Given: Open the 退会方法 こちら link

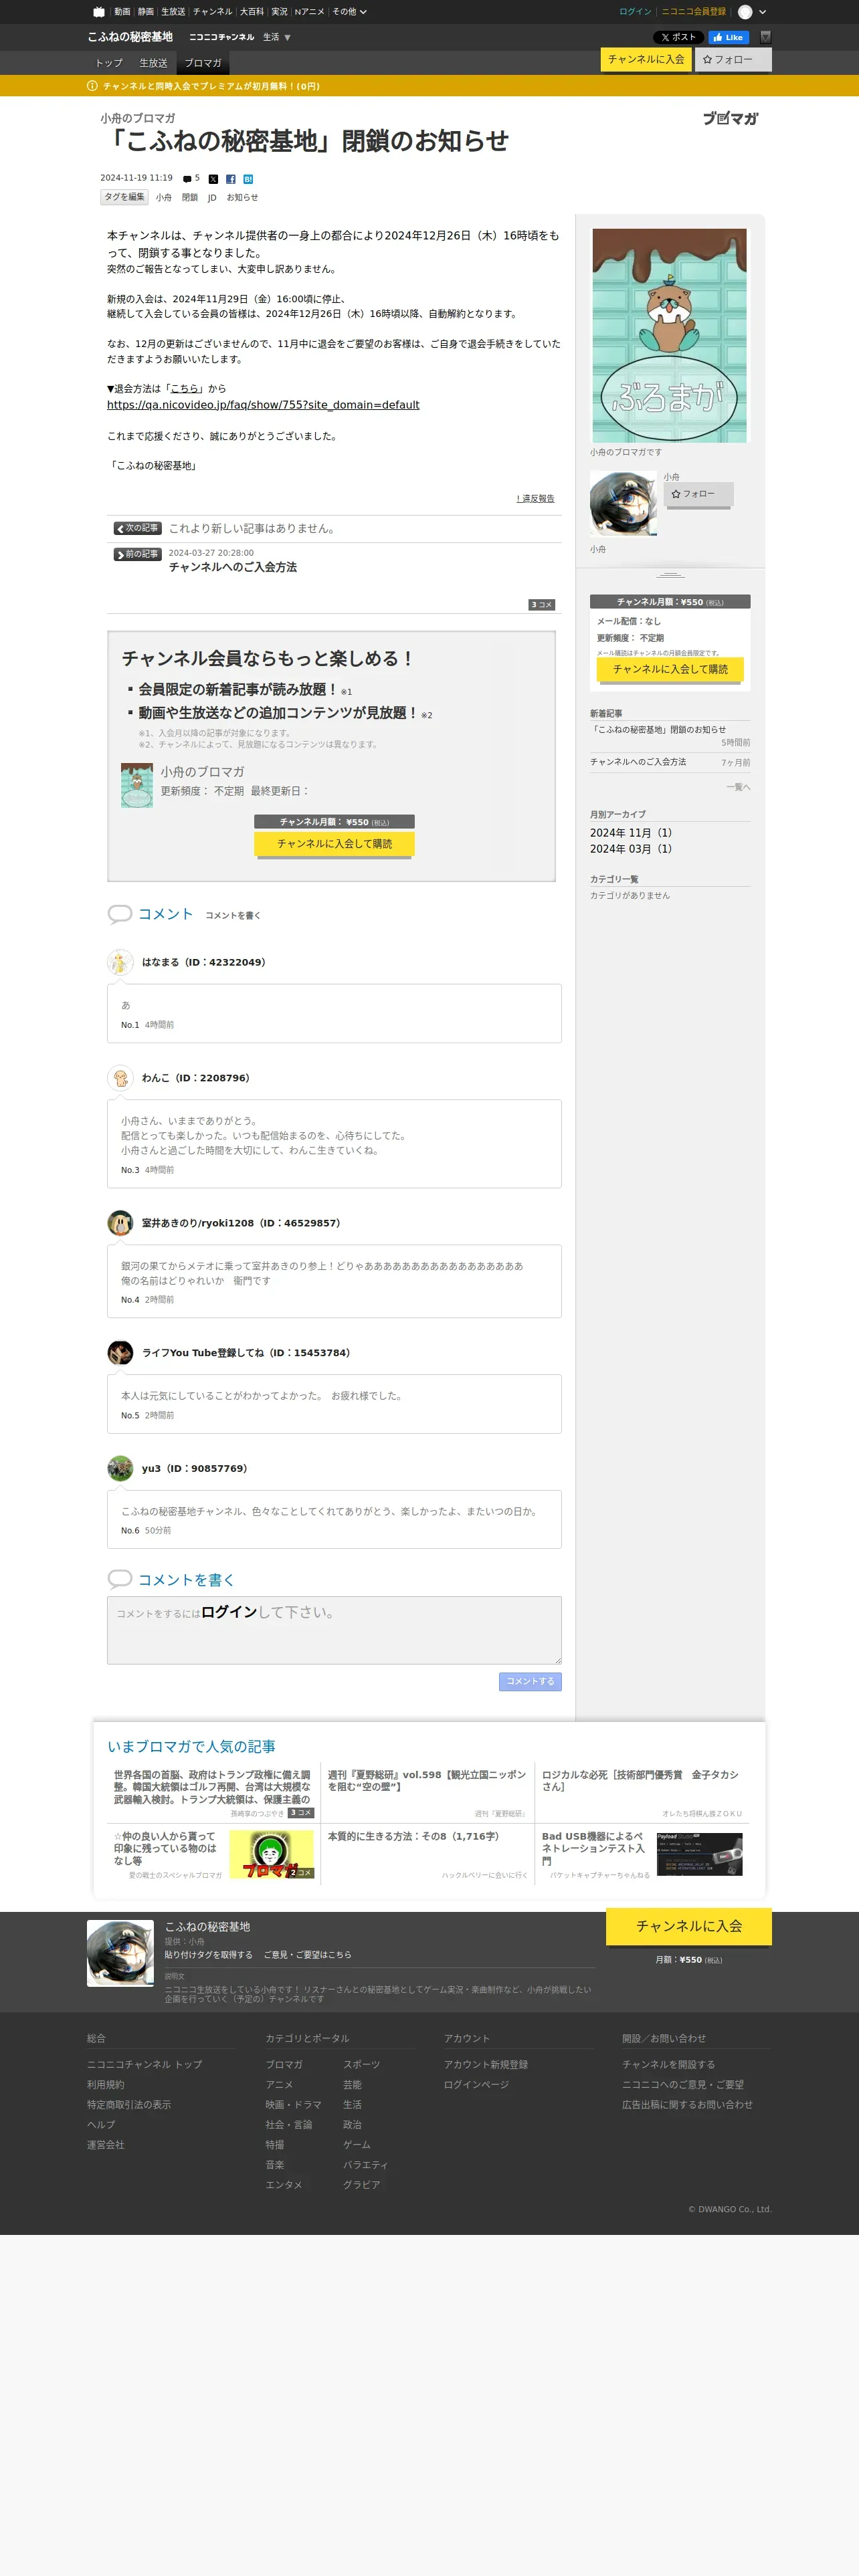Looking at the screenshot, I should click(x=184, y=389).
